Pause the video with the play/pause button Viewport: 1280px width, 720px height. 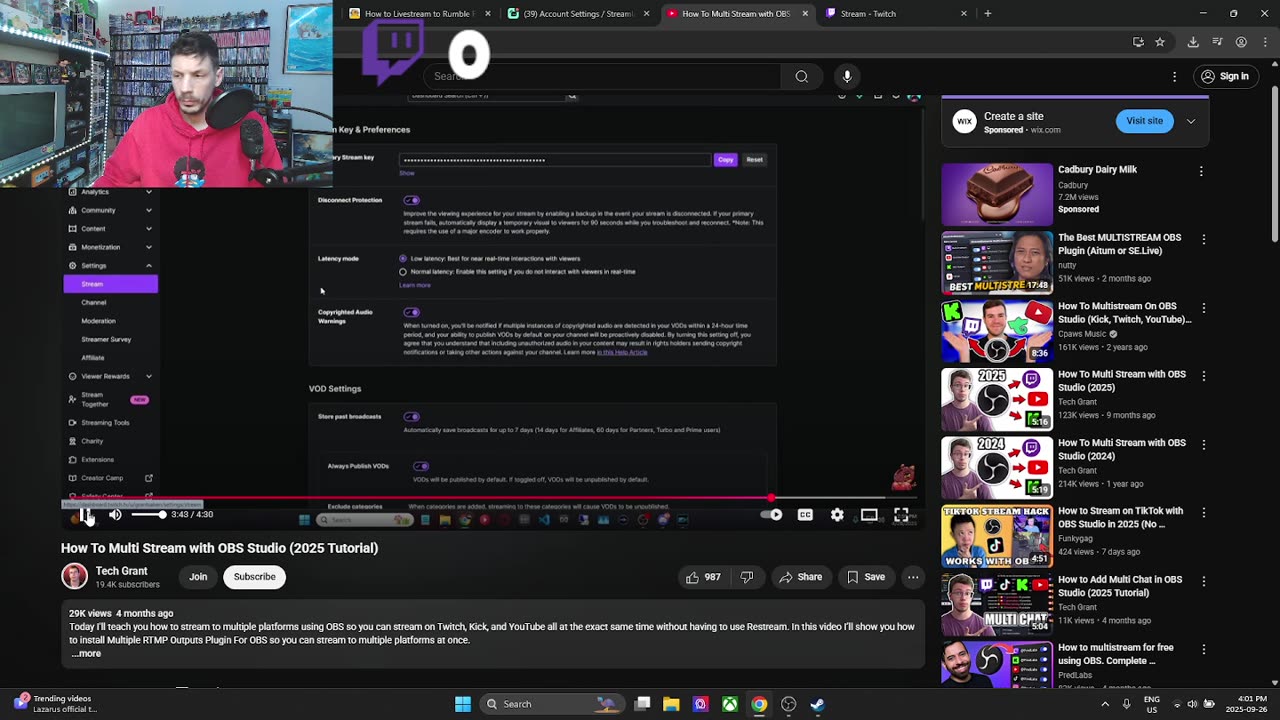pyautogui.click(x=85, y=515)
